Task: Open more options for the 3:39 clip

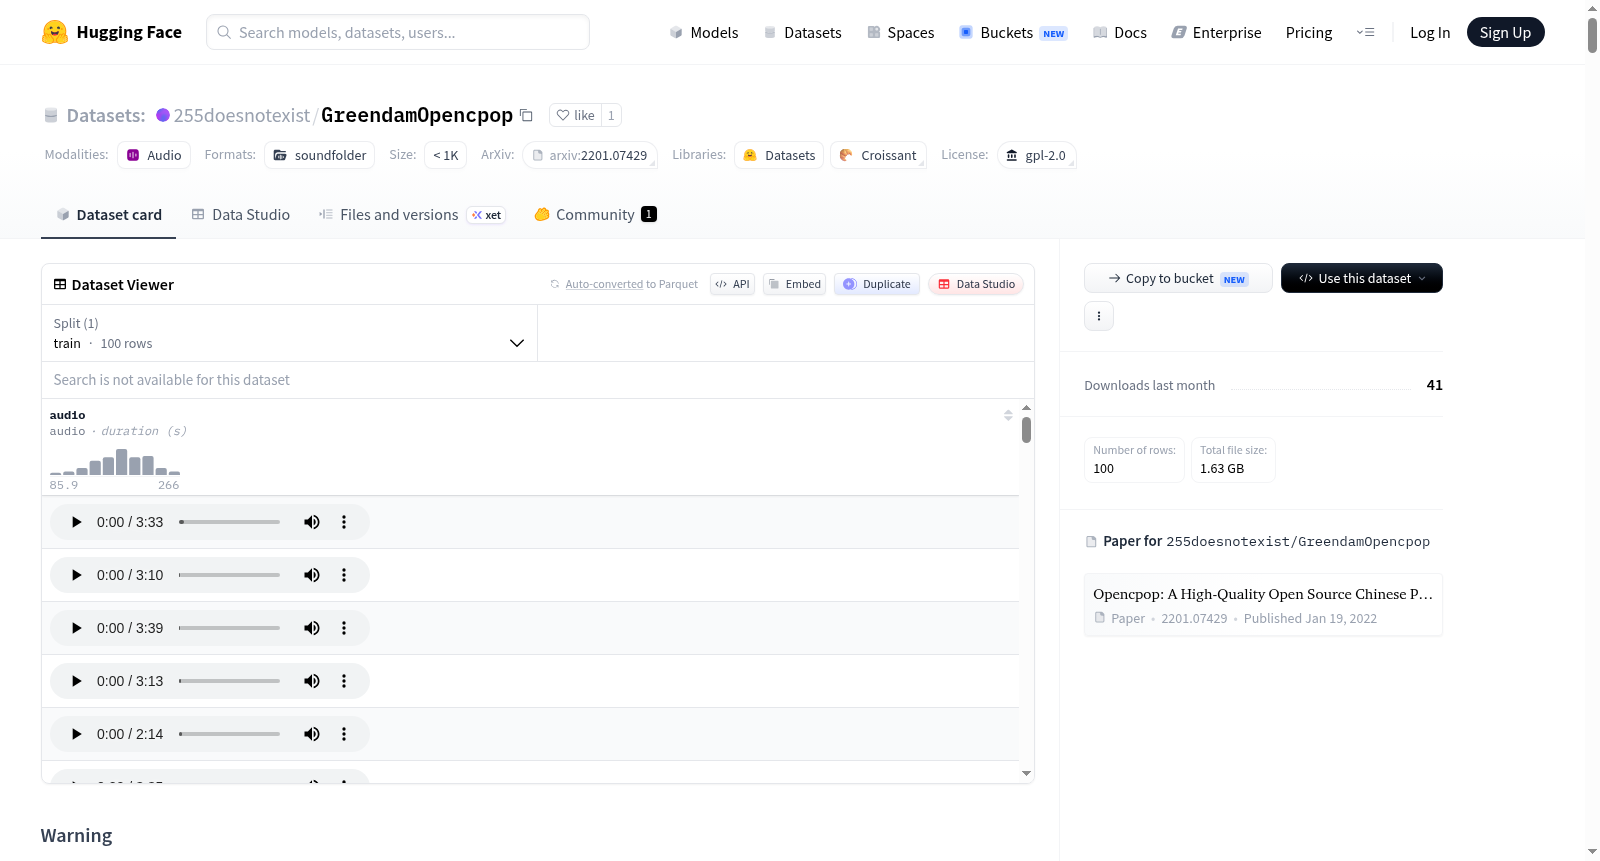Action: pyautogui.click(x=344, y=628)
